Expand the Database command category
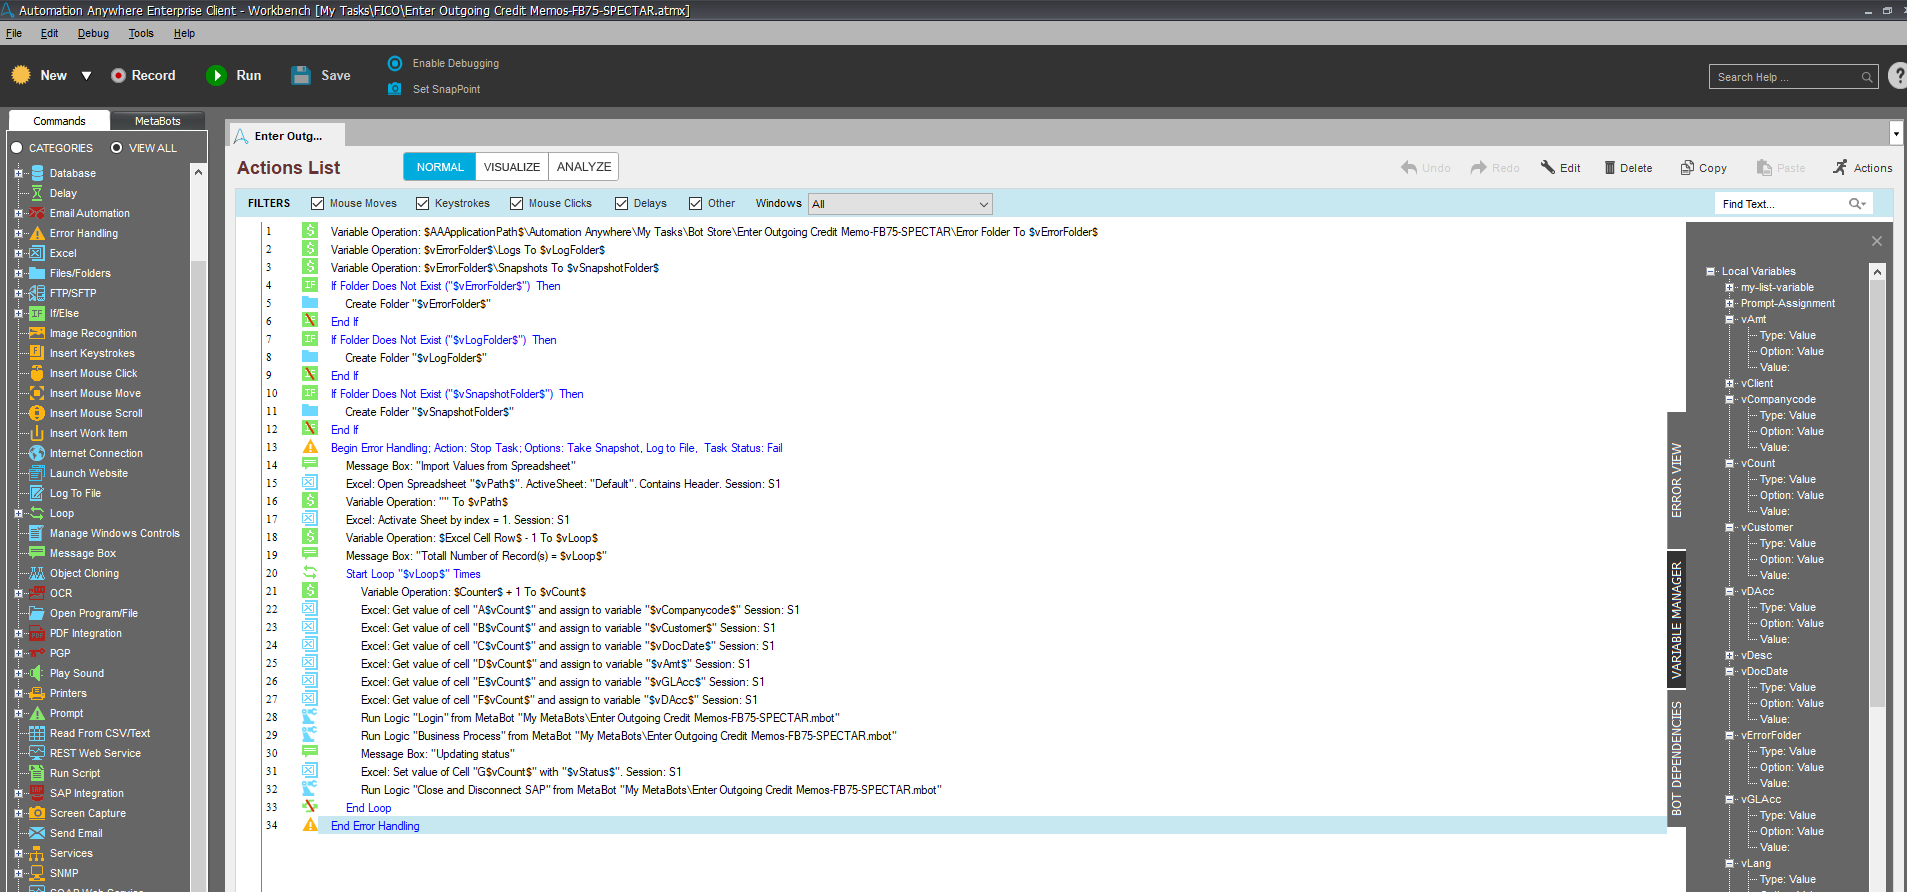 (18, 173)
